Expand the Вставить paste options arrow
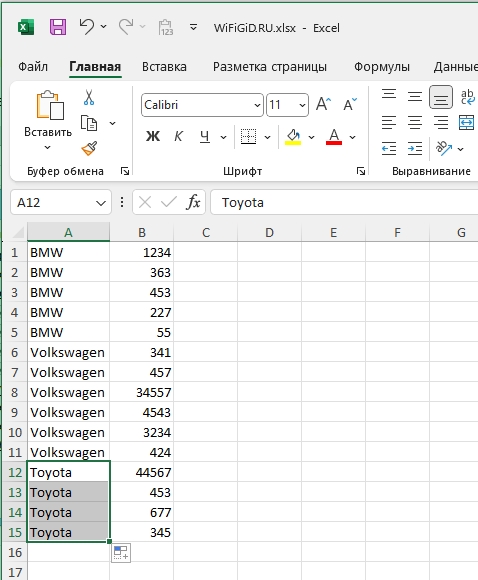This screenshot has width=478, height=580. (47, 148)
